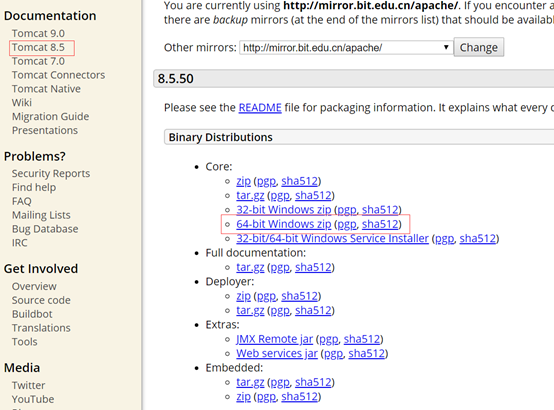The height and width of the screenshot is (410, 554).
Task: Open the Bug Database link
Action: point(45,229)
